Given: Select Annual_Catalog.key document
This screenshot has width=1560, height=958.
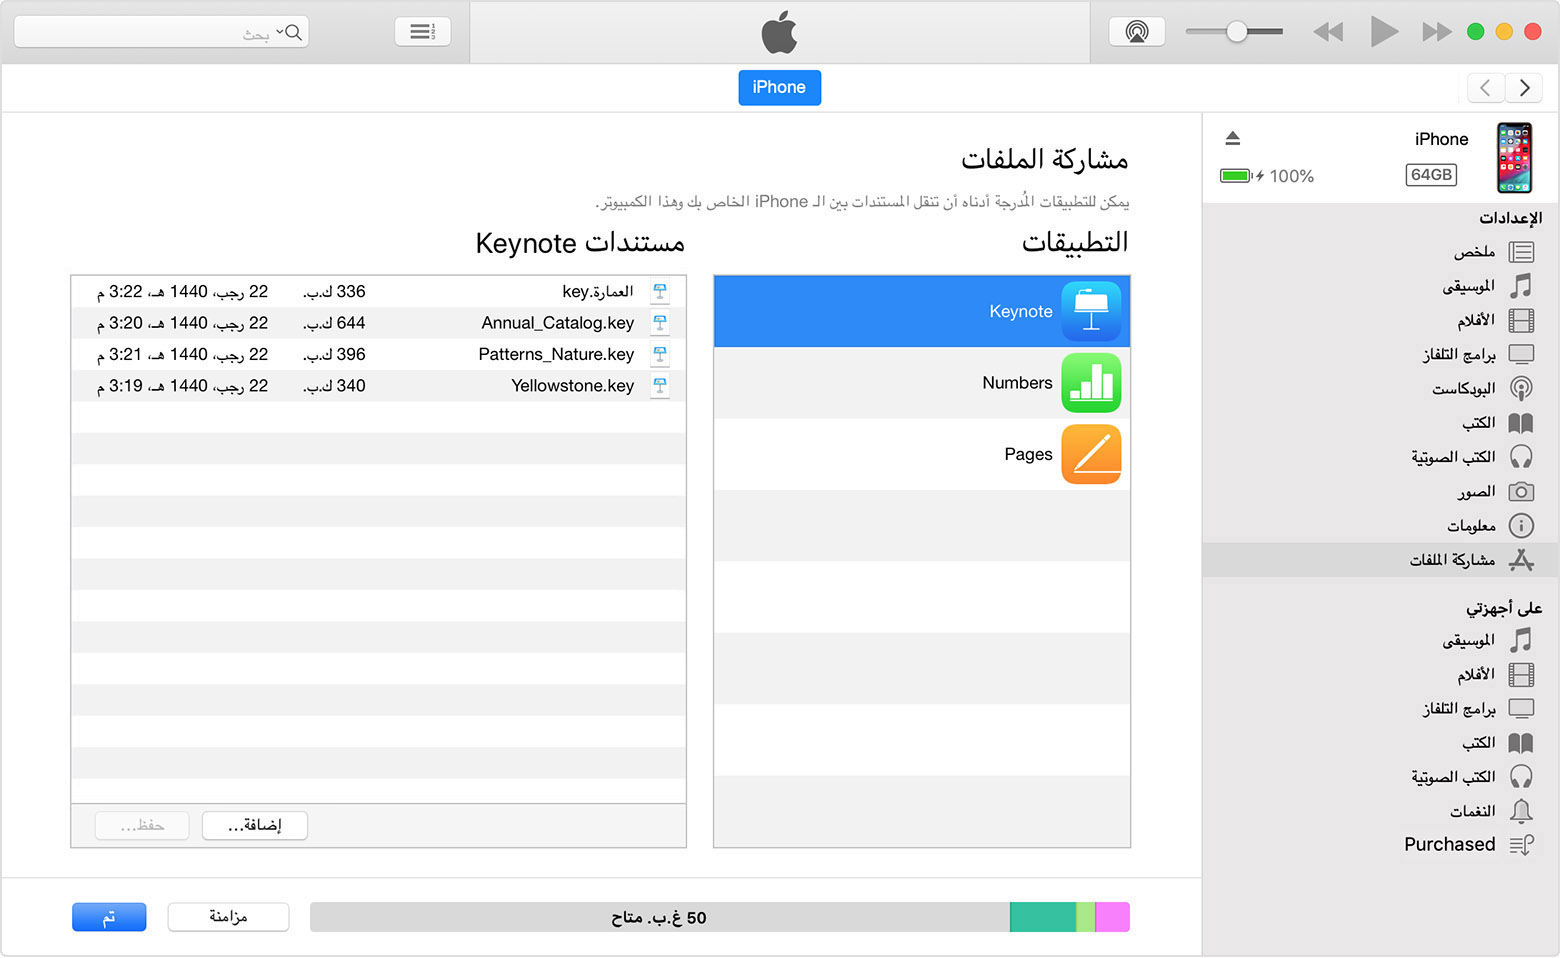Looking at the screenshot, I should tap(379, 323).
